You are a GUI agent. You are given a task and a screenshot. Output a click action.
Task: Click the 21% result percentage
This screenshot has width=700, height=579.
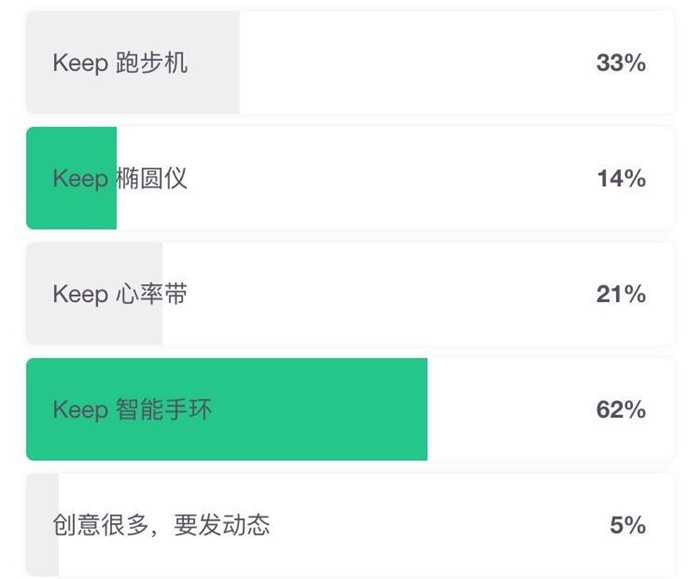[x=621, y=294]
